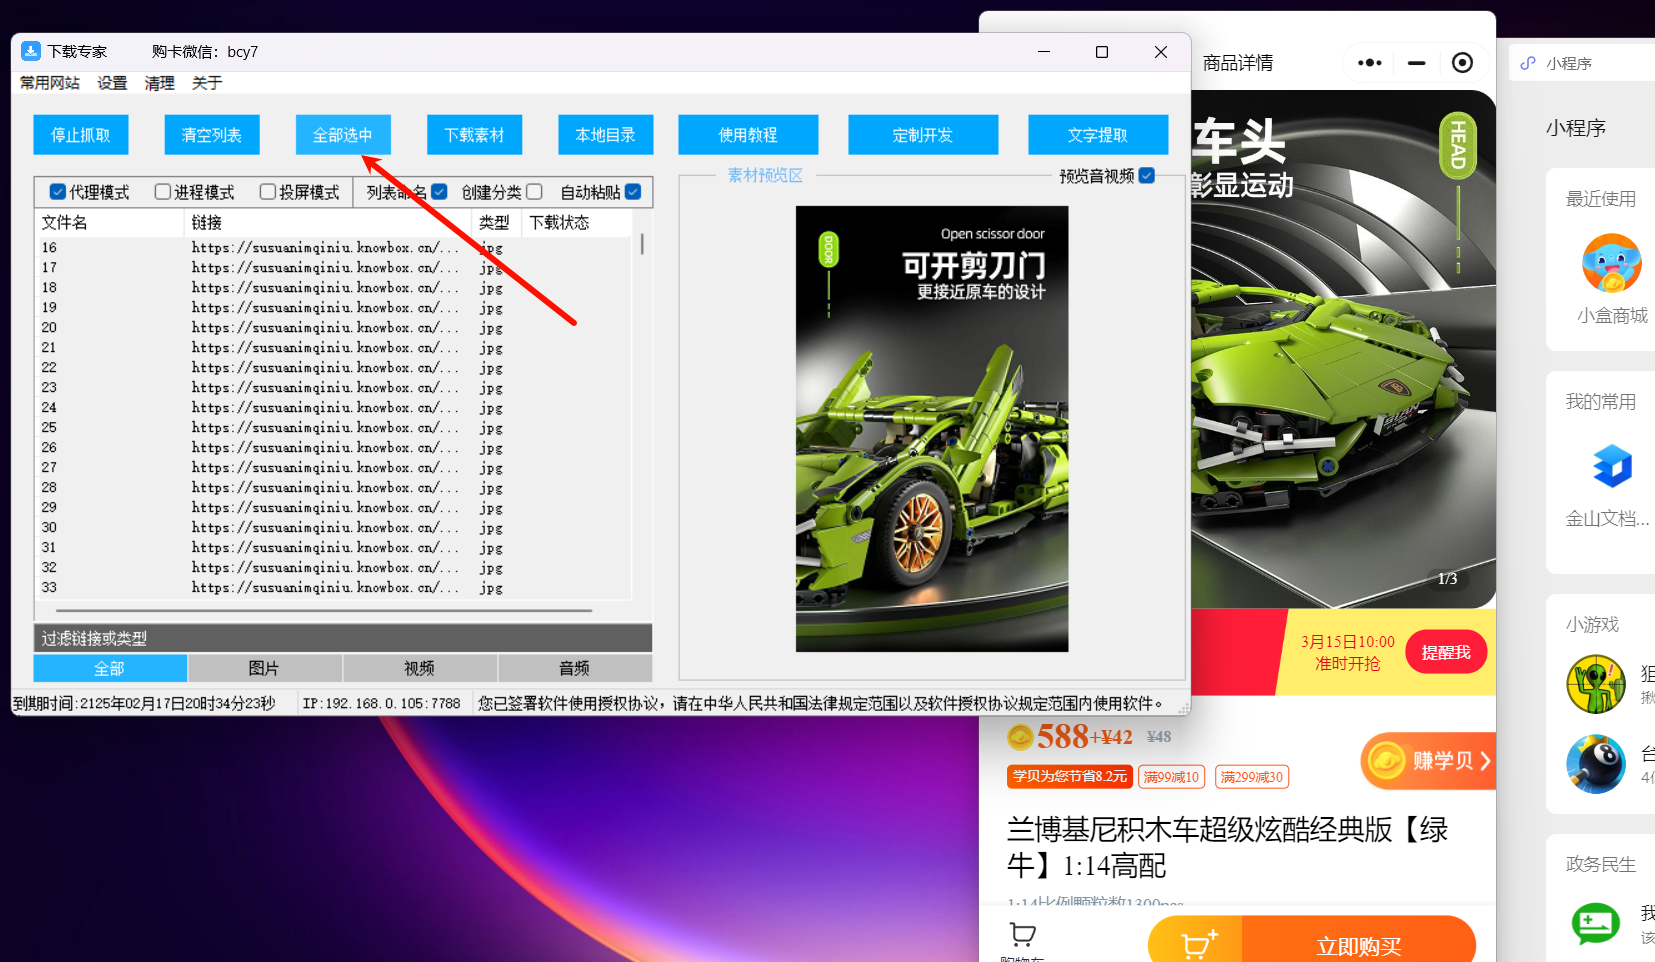Open 常用网站 menu

50,83
